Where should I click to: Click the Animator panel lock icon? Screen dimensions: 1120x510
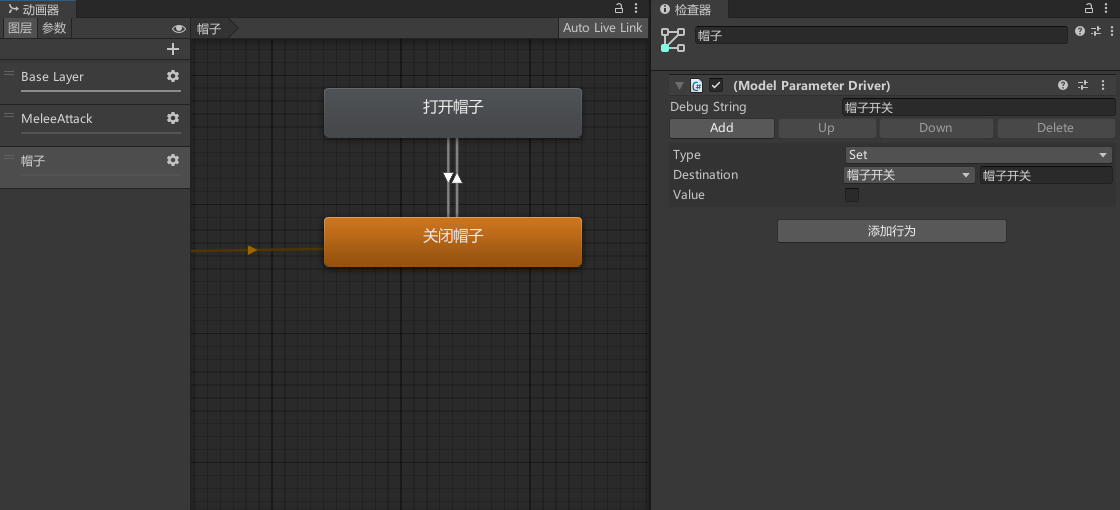[x=619, y=9]
